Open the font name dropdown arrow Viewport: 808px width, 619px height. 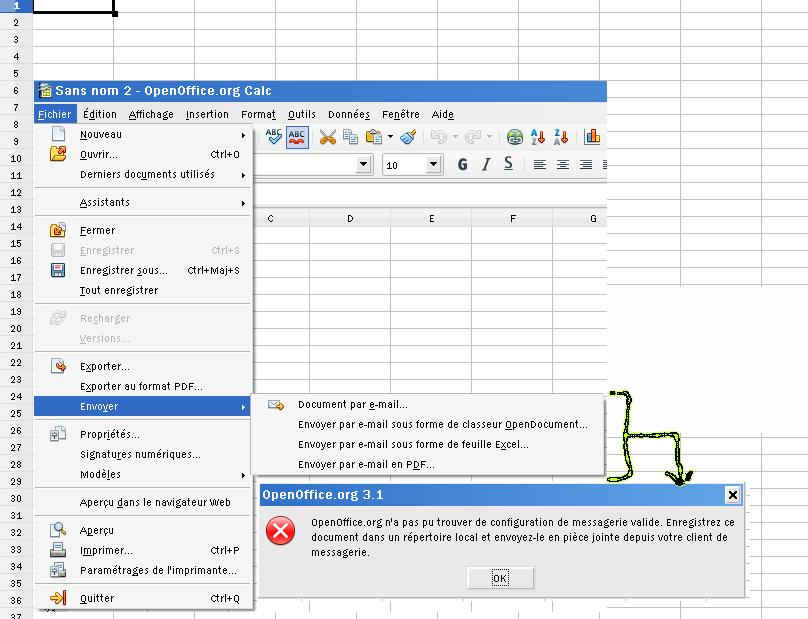coord(364,165)
